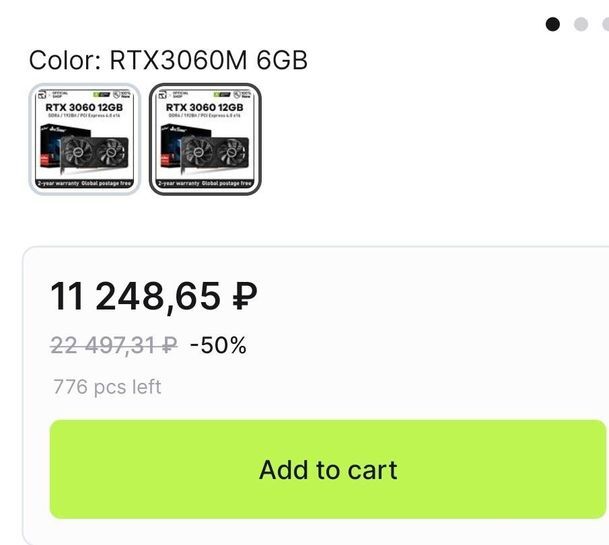Click the crossed-out price 22 497,31 ₽

(x=114, y=346)
